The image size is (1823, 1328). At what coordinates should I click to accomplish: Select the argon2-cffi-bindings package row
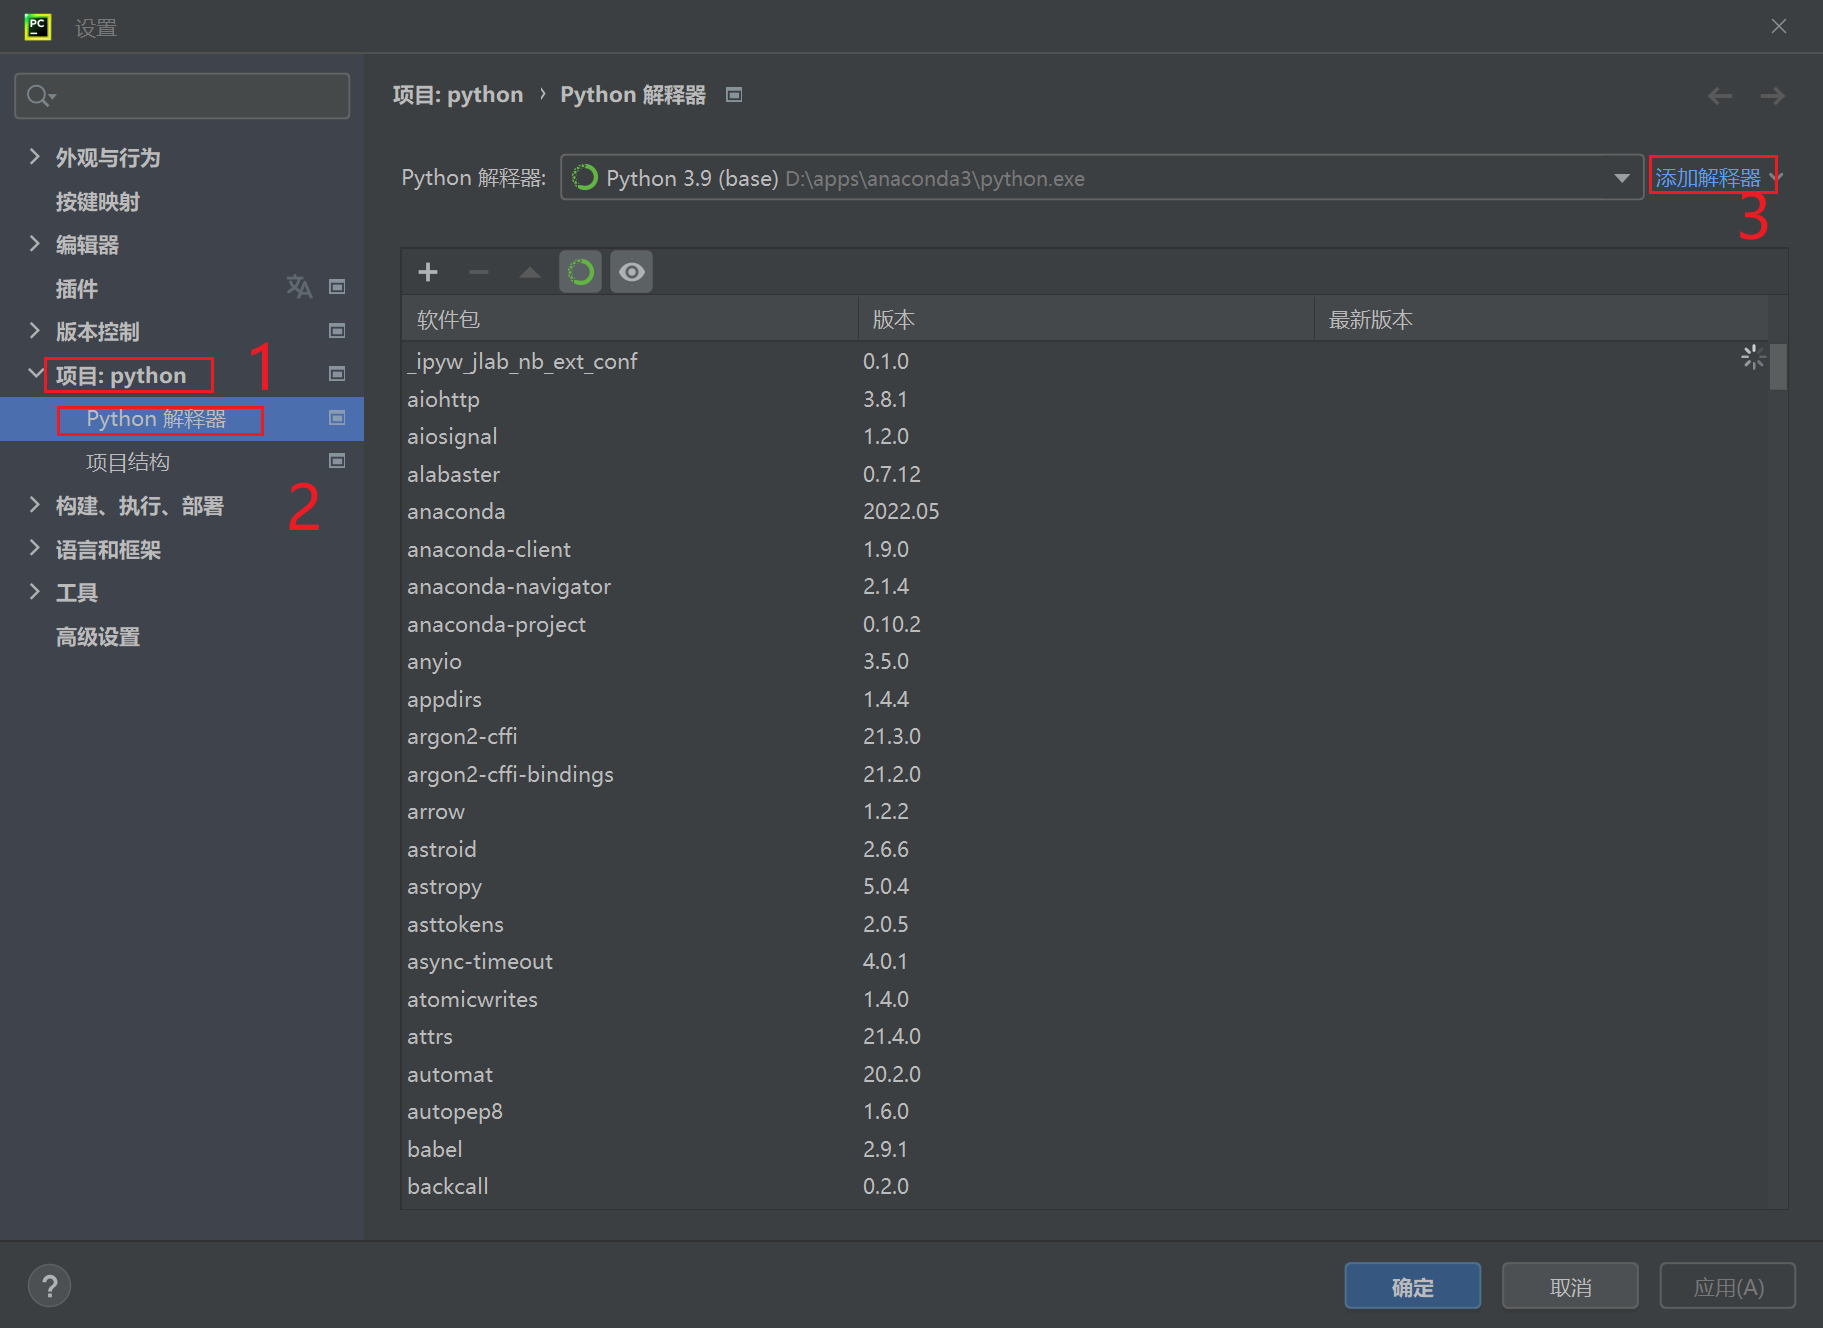[x=1084, y=774]
